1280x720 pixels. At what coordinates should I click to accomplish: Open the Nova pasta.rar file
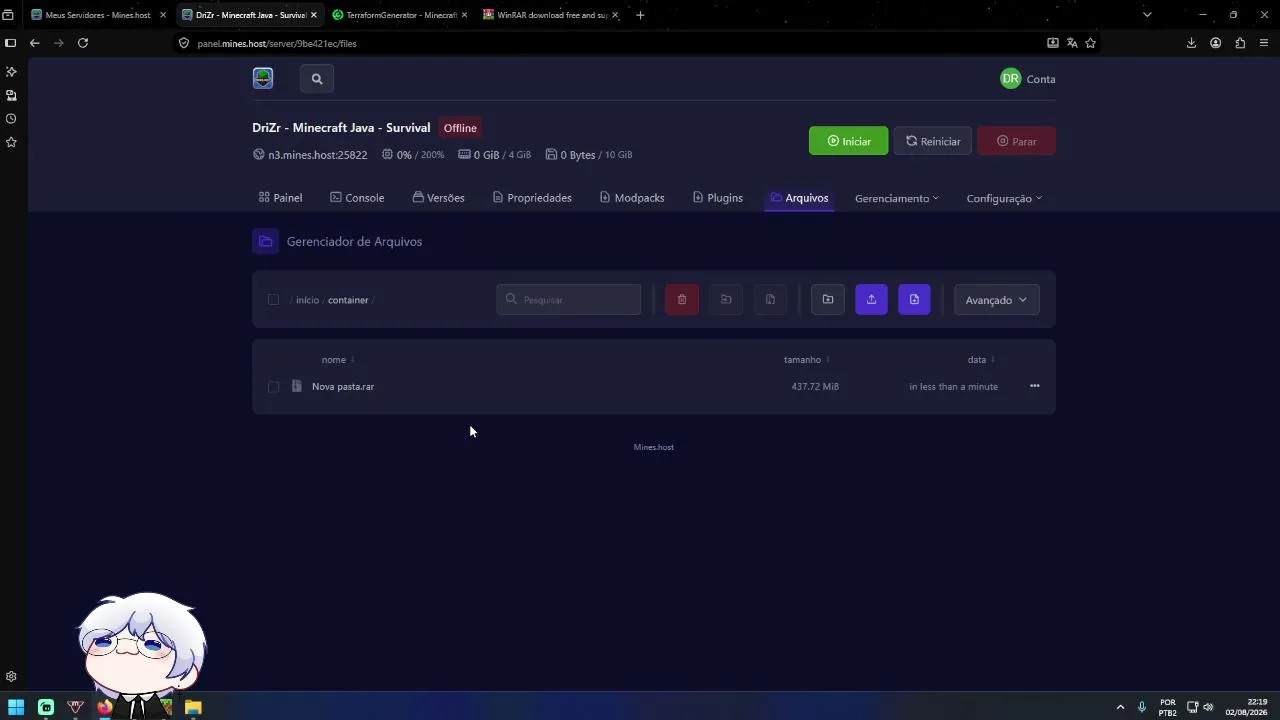[343, 387]
